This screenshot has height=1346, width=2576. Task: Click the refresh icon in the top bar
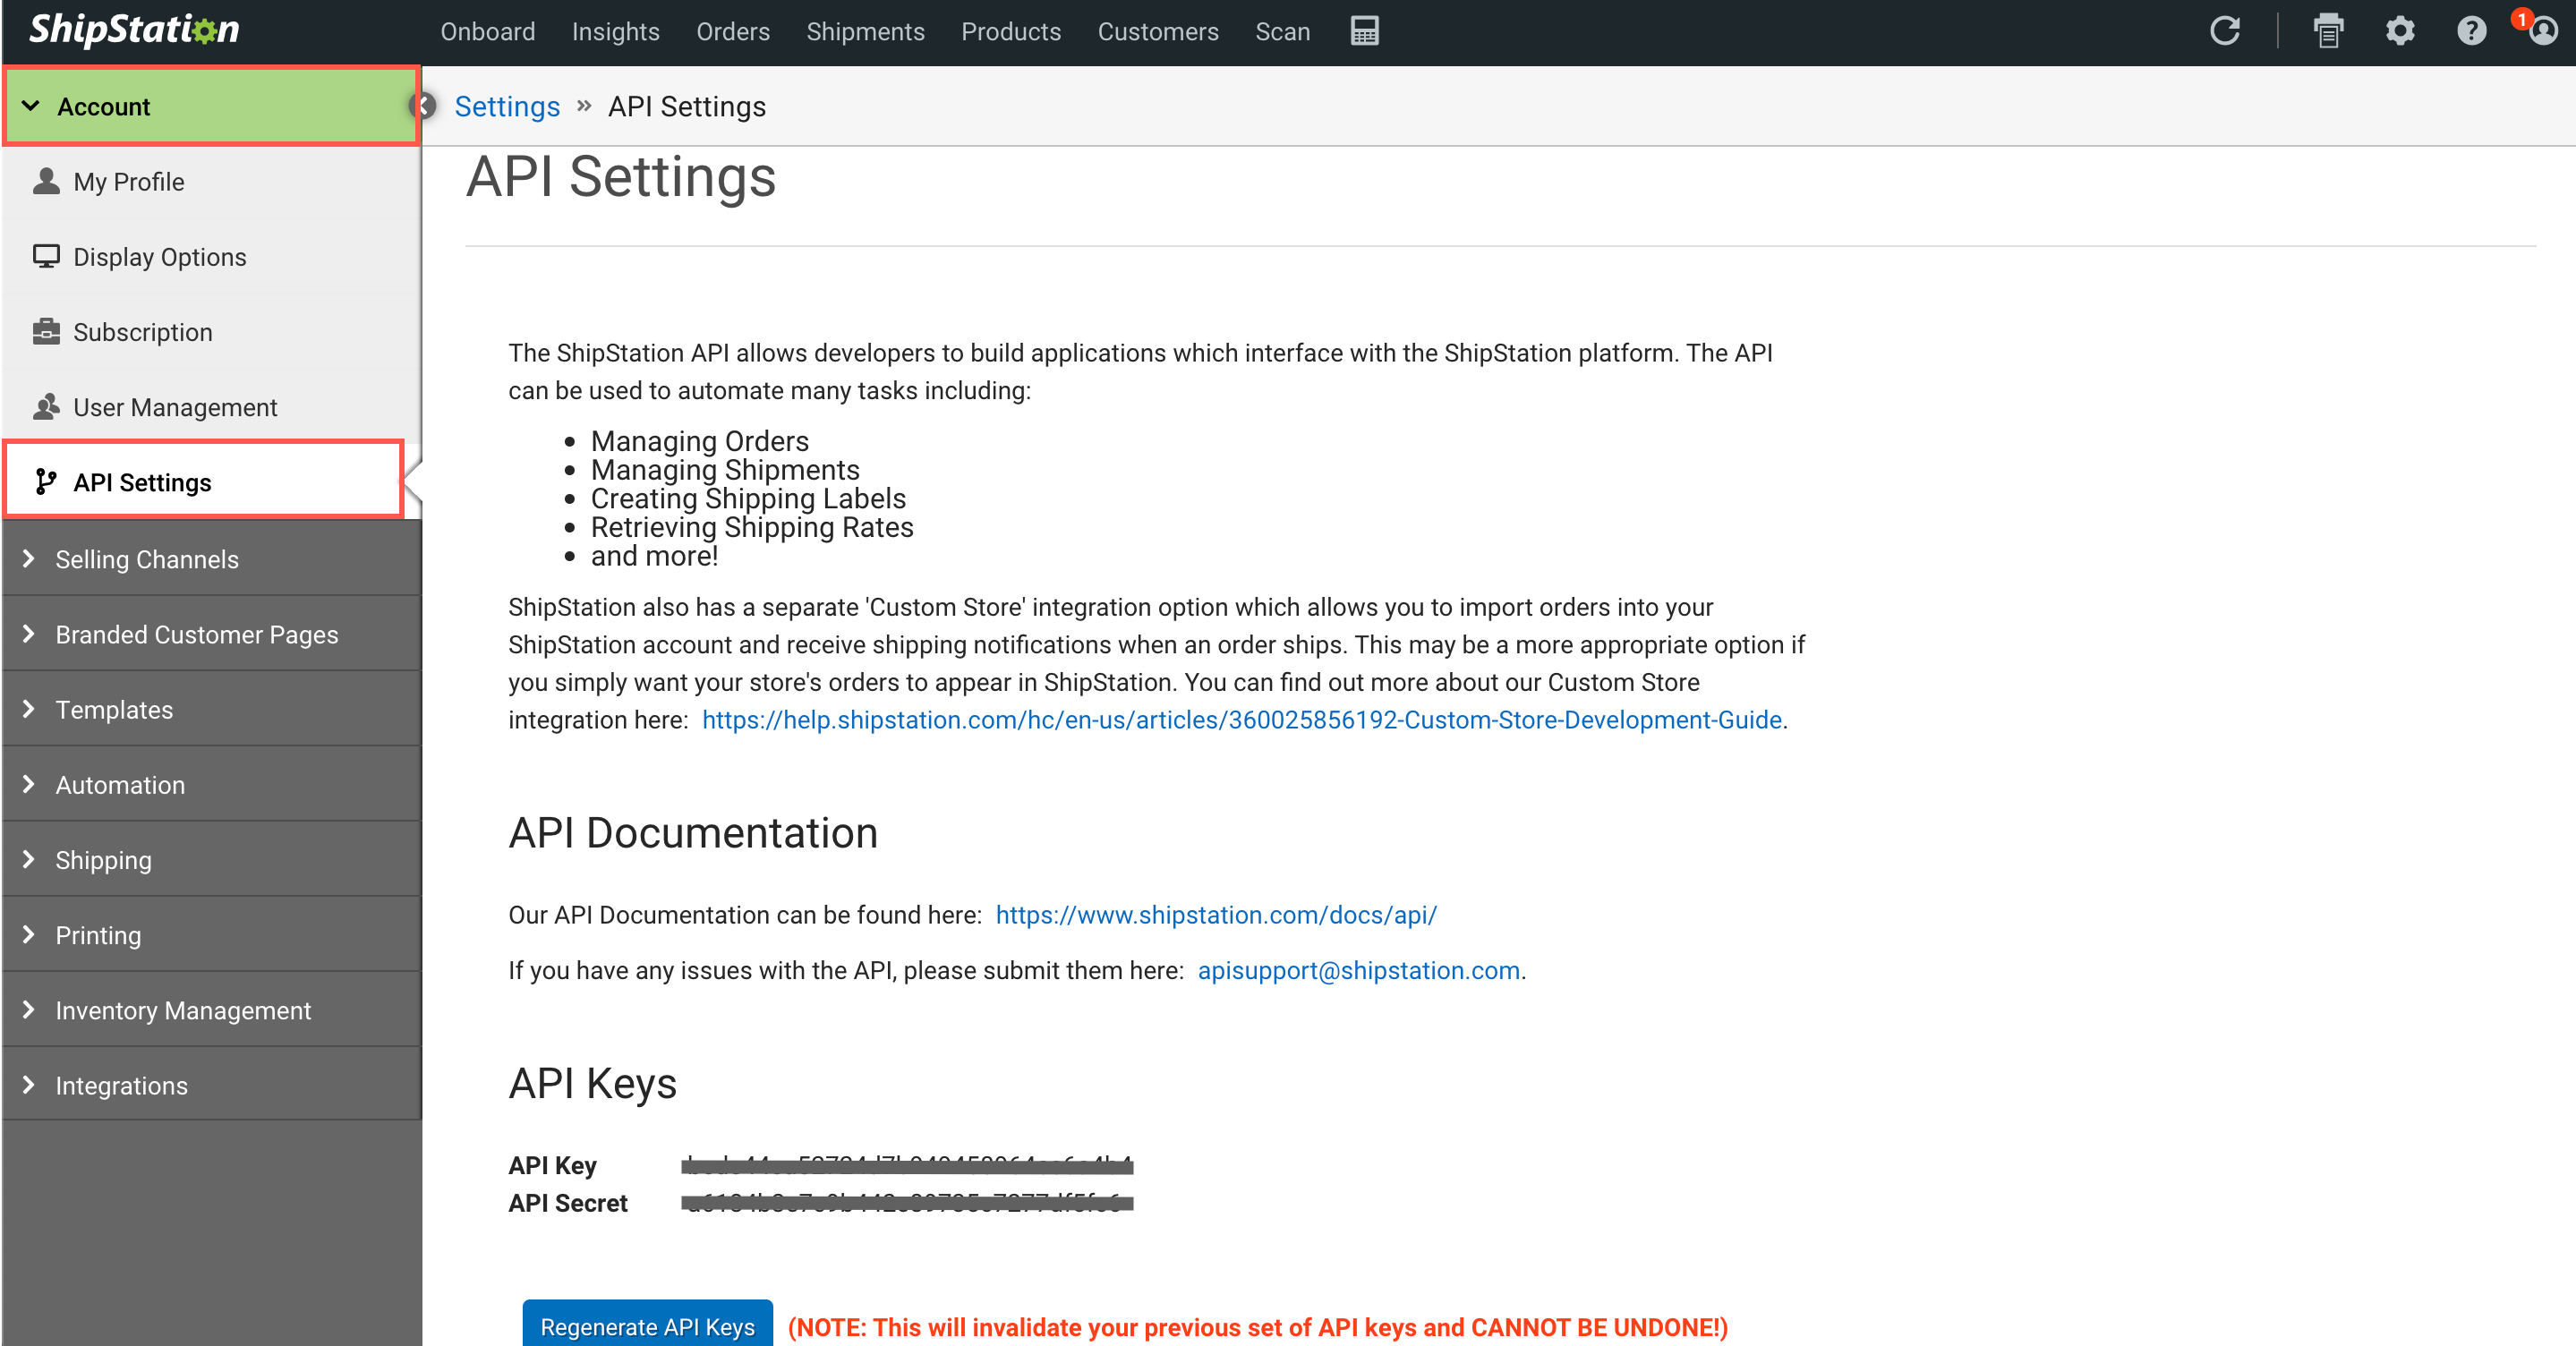click(x=2225, y=31)
